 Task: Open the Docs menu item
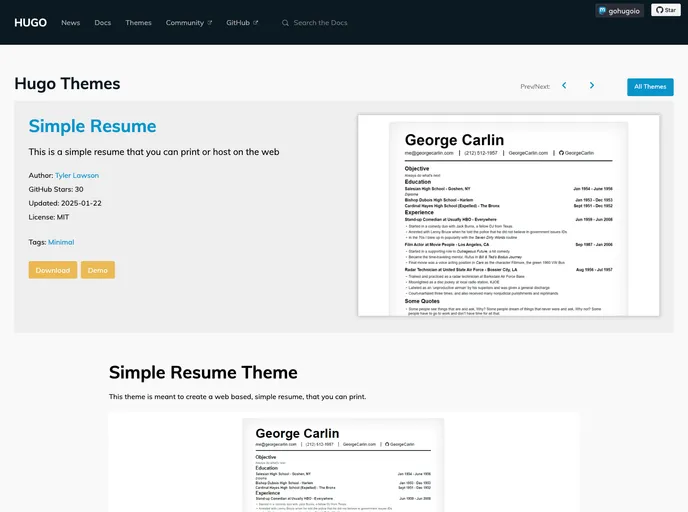tap(103, 23)
